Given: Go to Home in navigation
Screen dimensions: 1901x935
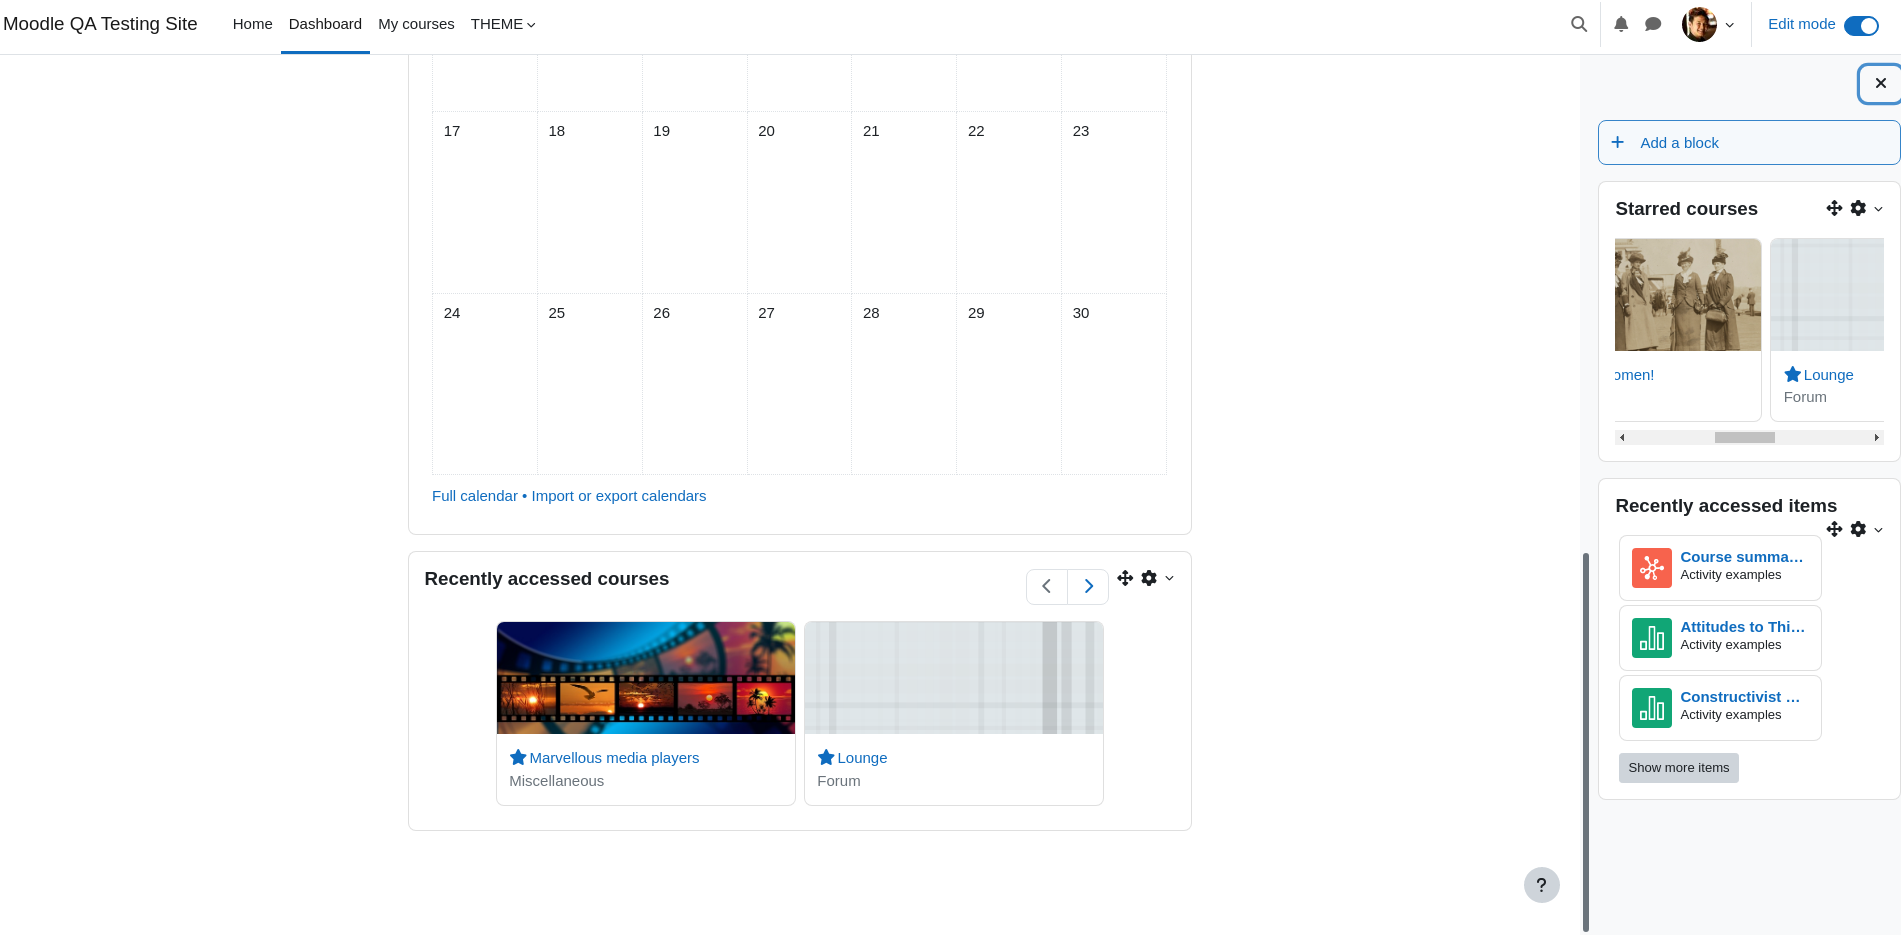Looking at the screenshot, I should point(252,24).
